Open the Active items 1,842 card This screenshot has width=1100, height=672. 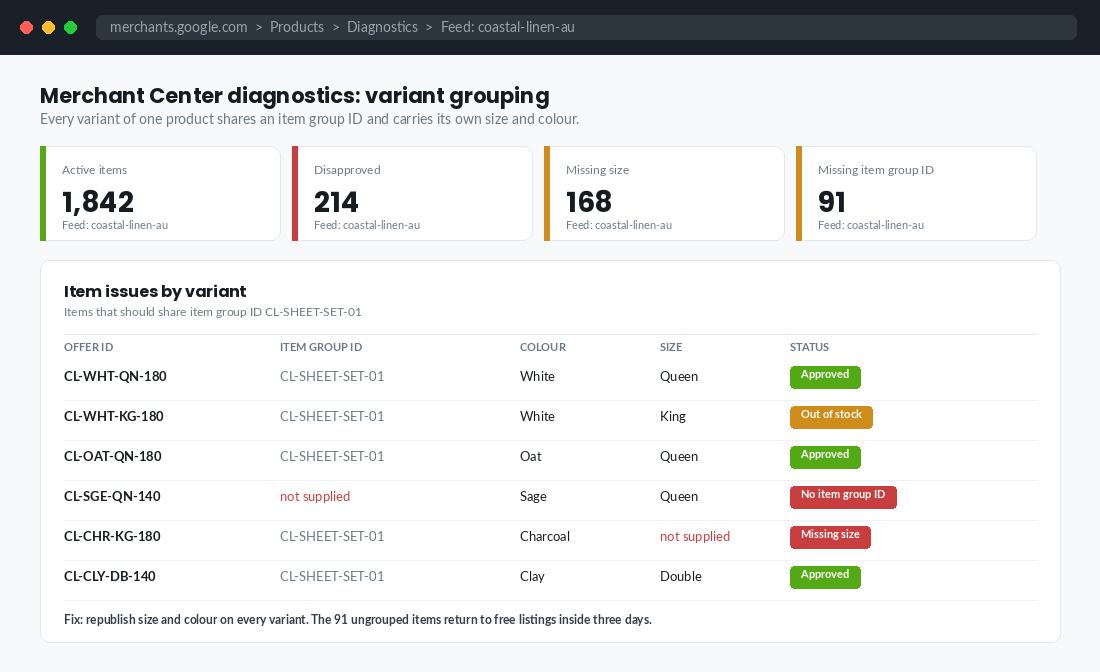161,194
